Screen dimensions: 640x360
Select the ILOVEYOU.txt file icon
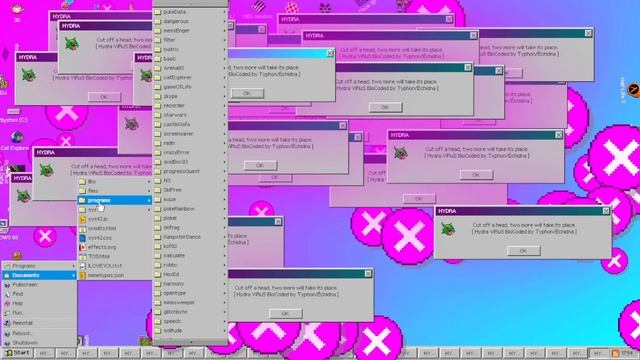point(82,266)
